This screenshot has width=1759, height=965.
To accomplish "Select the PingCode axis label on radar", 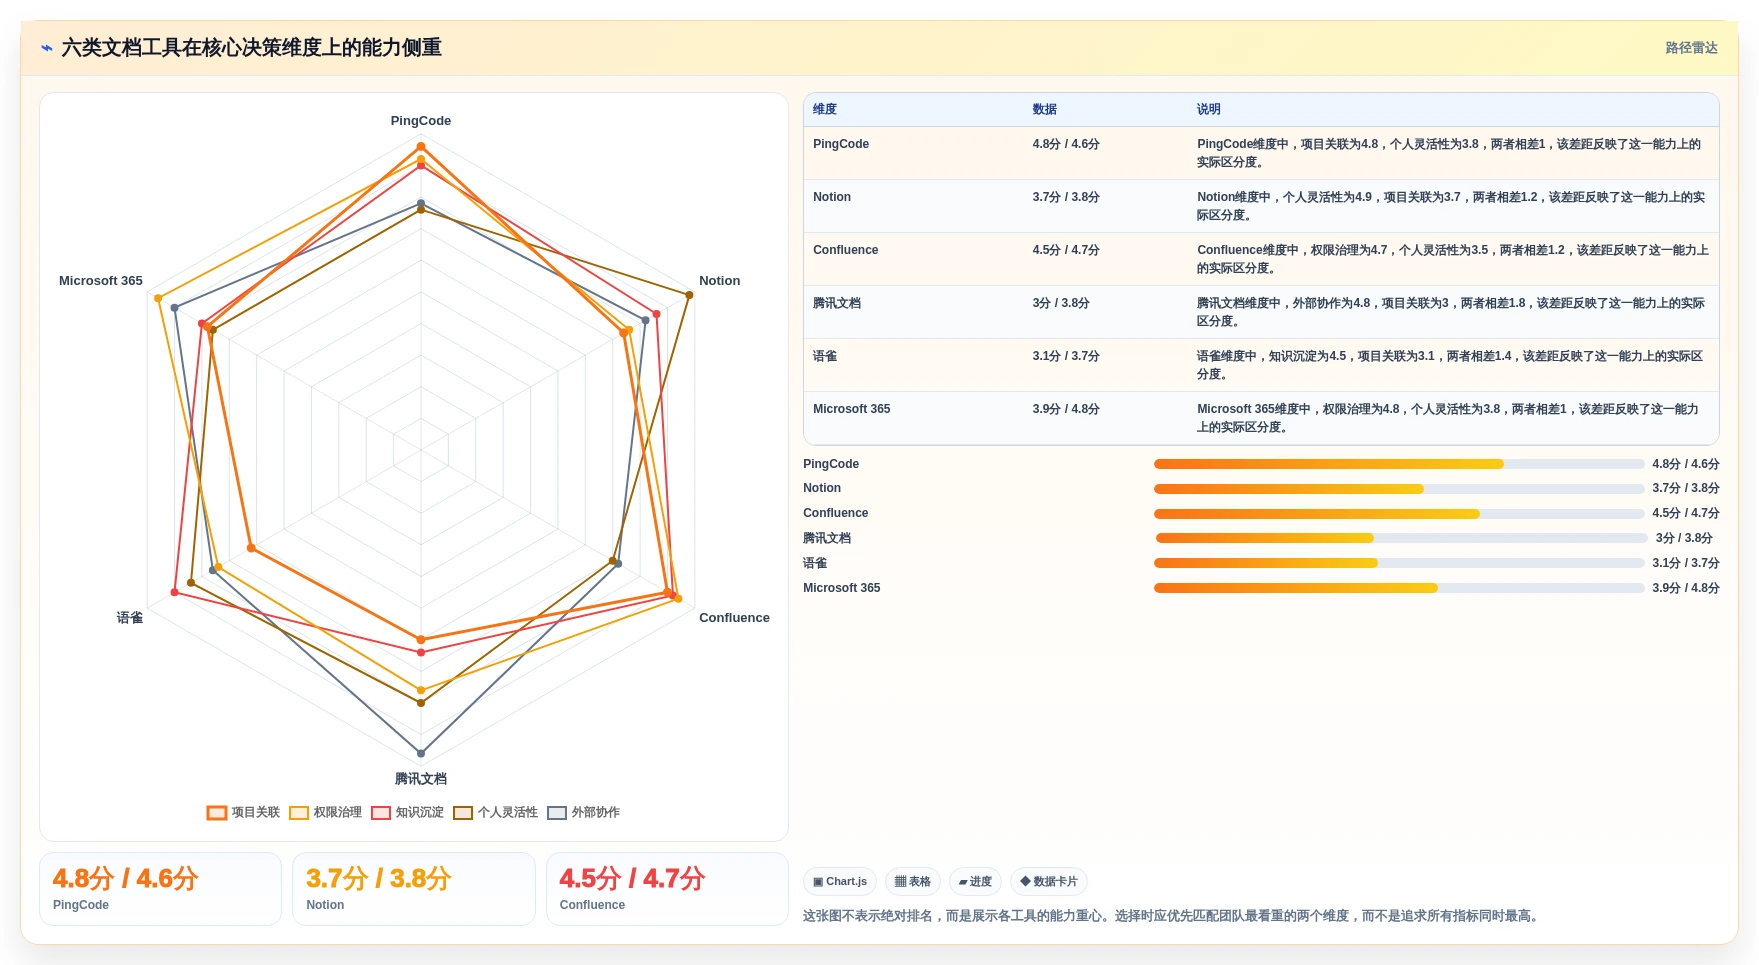I will (421, 120).
